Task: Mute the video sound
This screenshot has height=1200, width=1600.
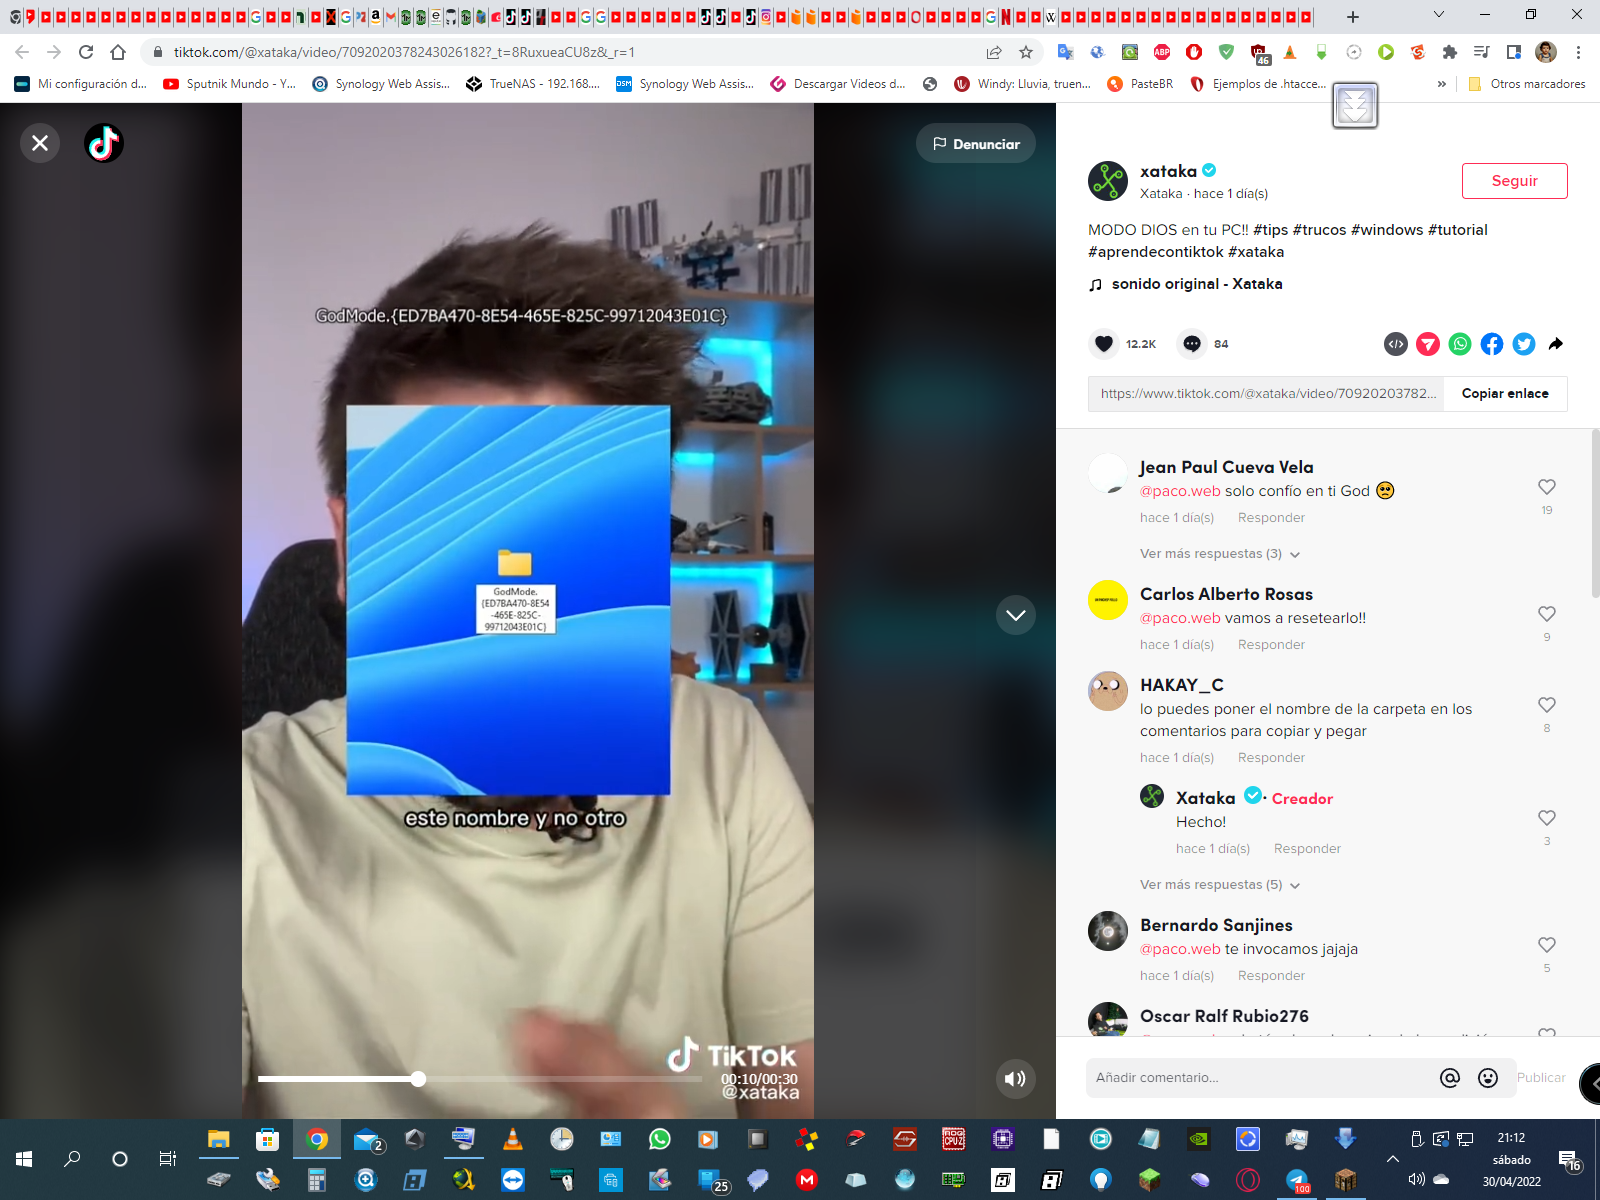Action: (x=1015, y=1078)
